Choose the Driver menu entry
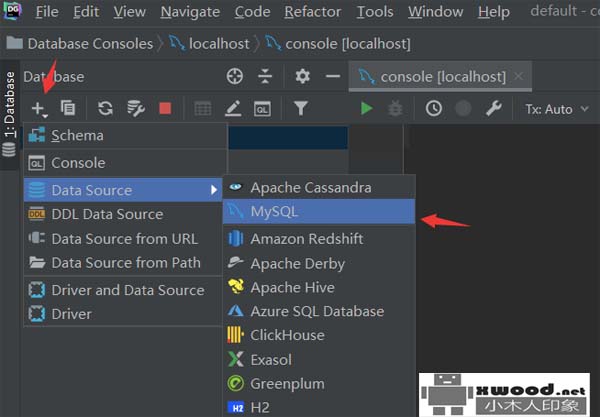 pos(123,314)
